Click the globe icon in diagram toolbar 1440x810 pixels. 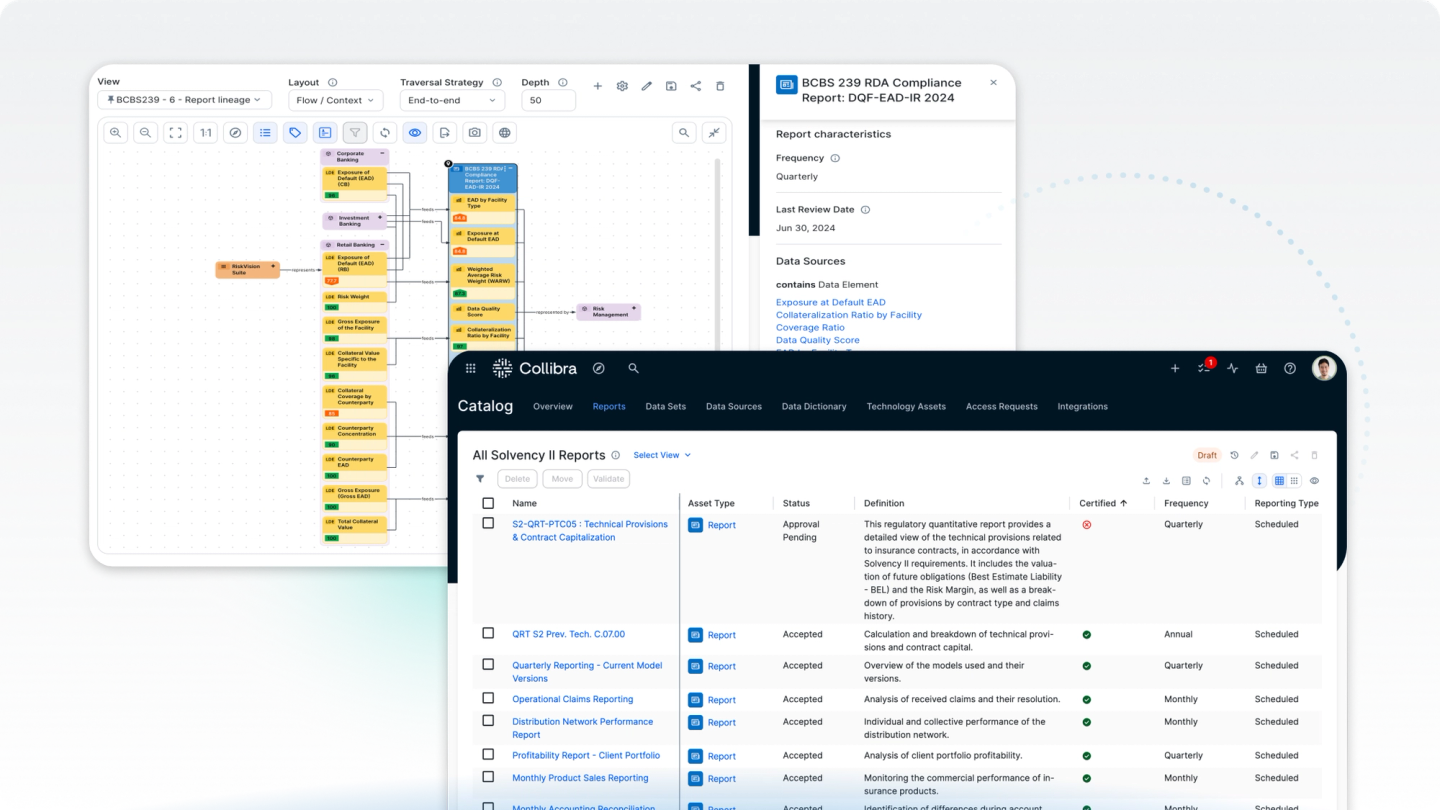[505, 133]
